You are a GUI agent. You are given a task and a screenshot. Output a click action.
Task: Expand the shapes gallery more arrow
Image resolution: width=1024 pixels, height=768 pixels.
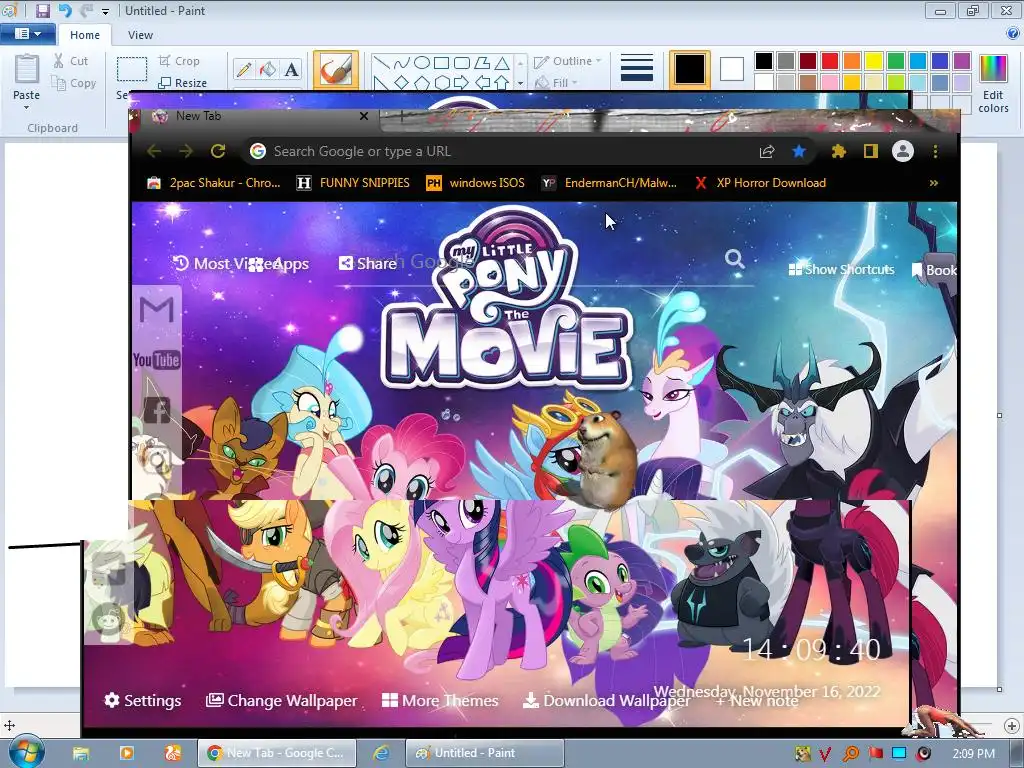tap(520, 84)
